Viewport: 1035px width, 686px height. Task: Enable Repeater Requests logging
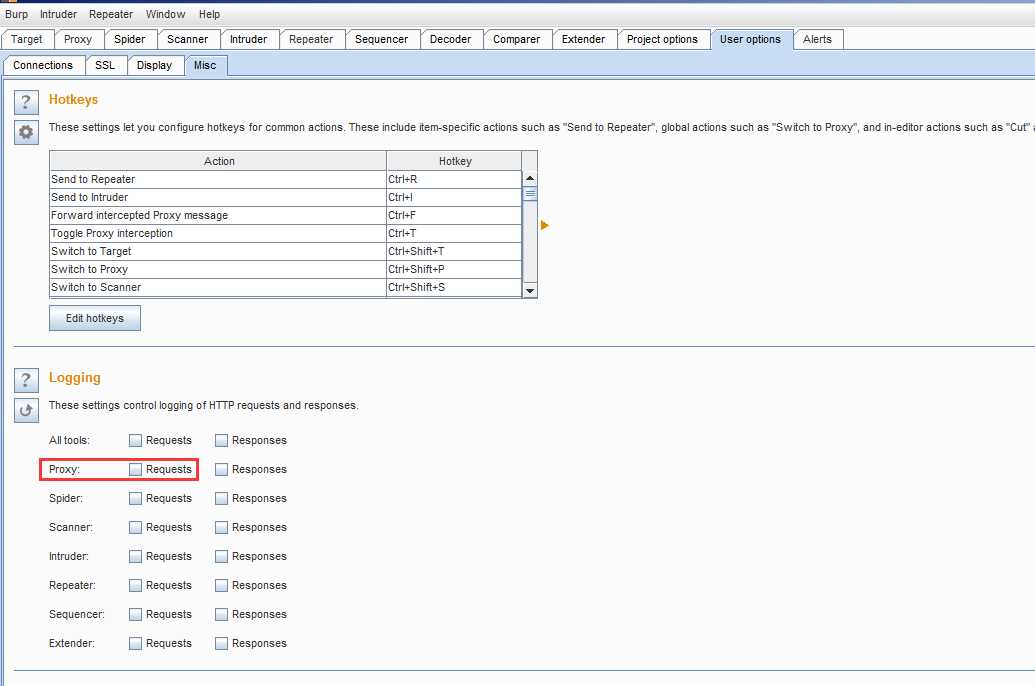[135, 586]
